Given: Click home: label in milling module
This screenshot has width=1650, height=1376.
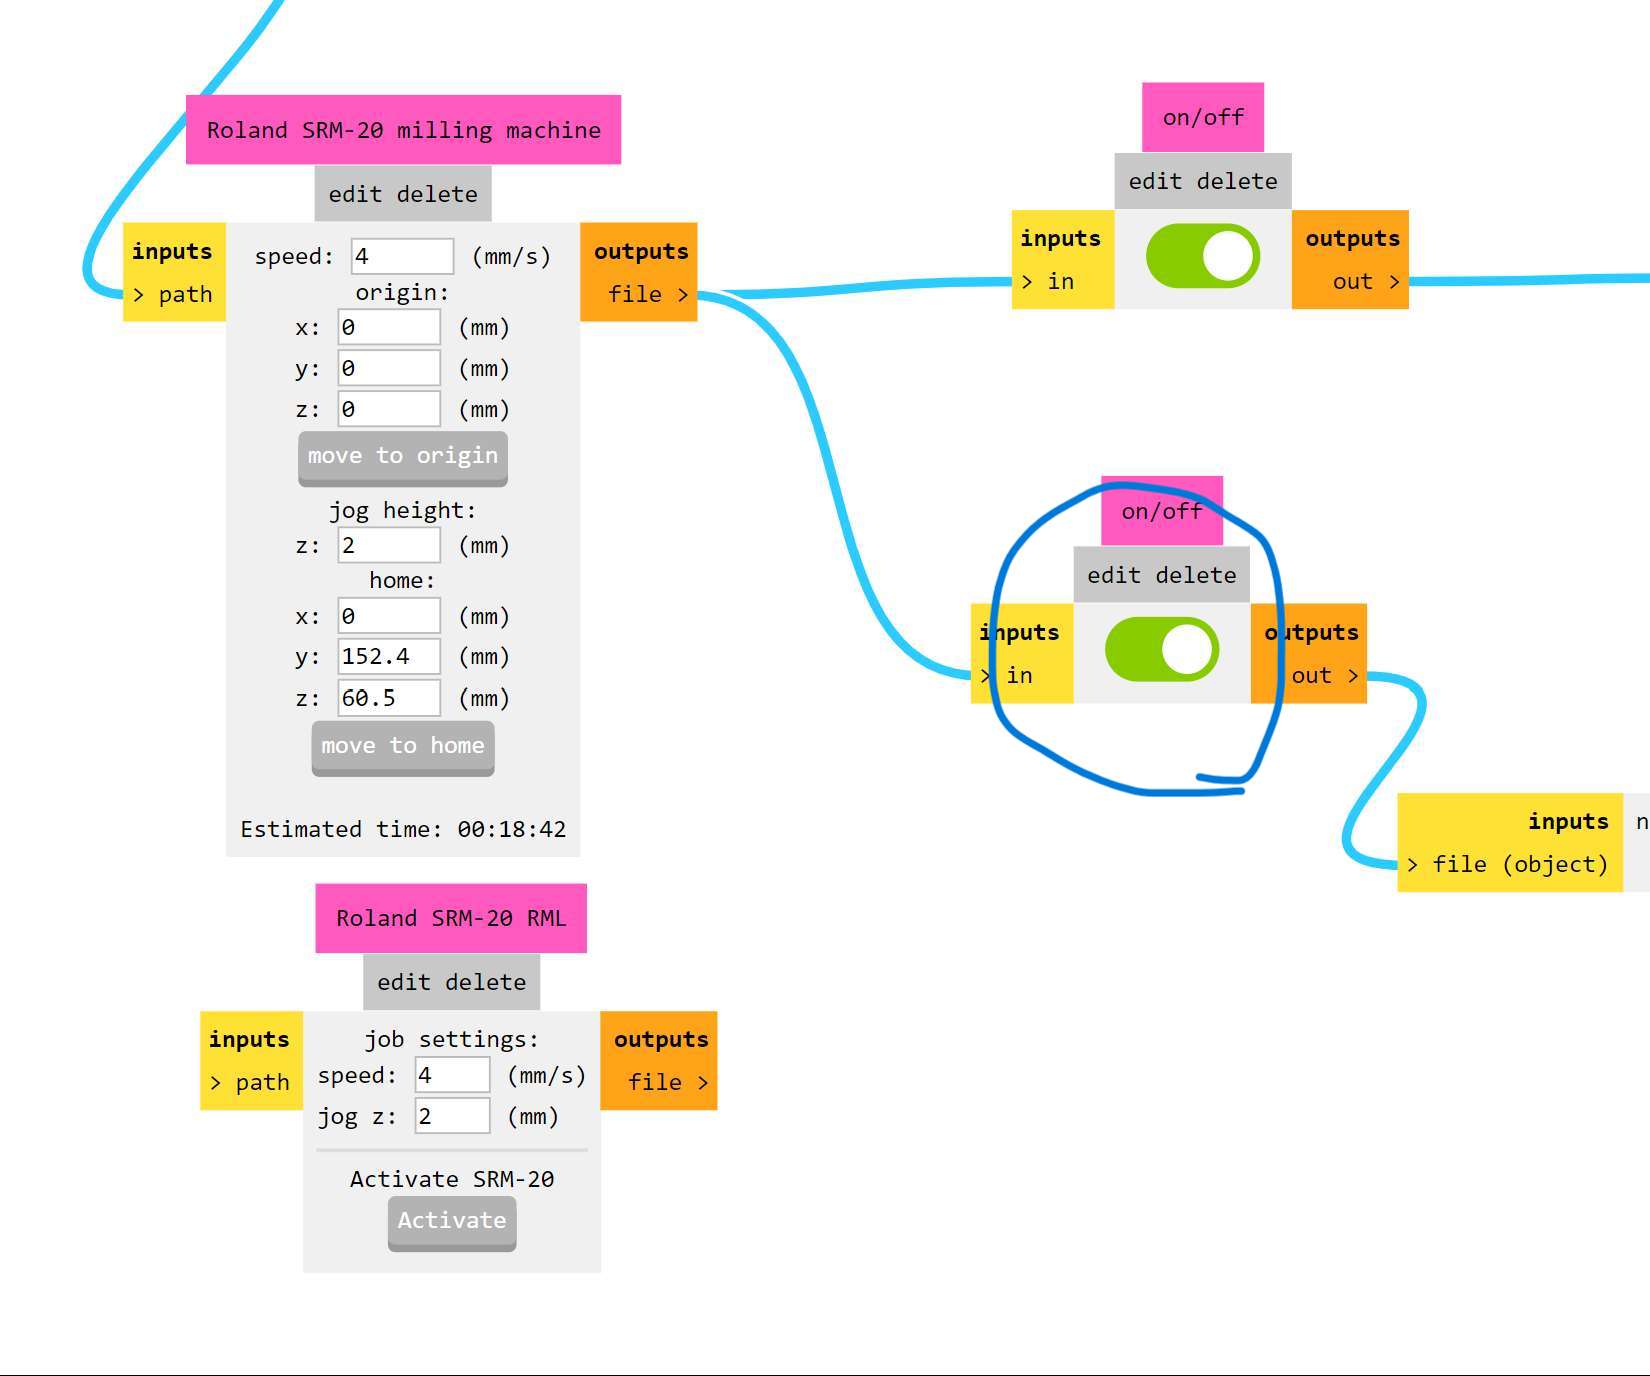Looking at the screenshot, I should (x=403, y=580).
